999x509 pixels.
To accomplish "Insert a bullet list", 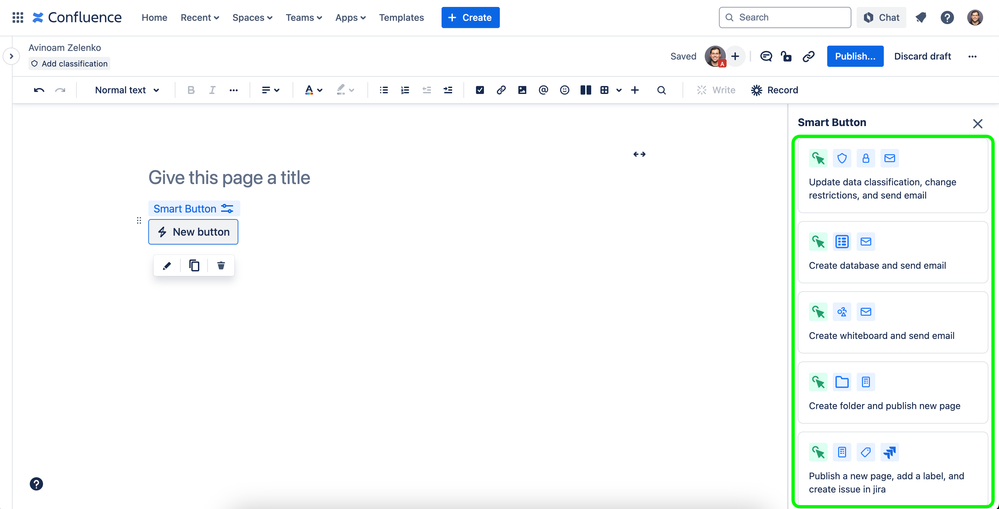I will tap(384, 90).
